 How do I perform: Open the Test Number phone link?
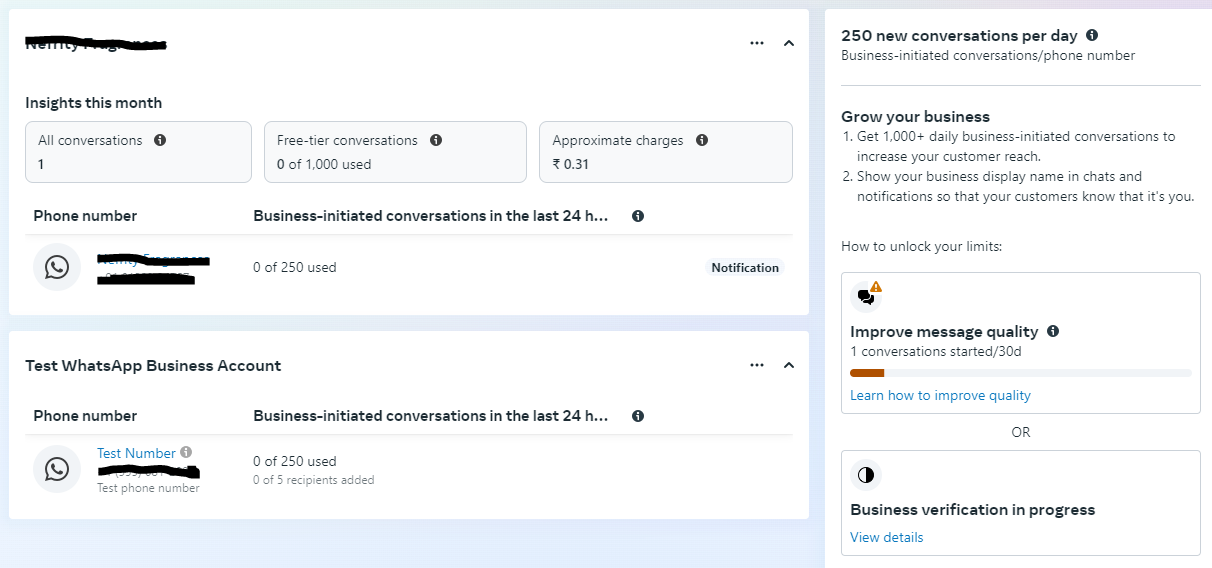(136, 453)
